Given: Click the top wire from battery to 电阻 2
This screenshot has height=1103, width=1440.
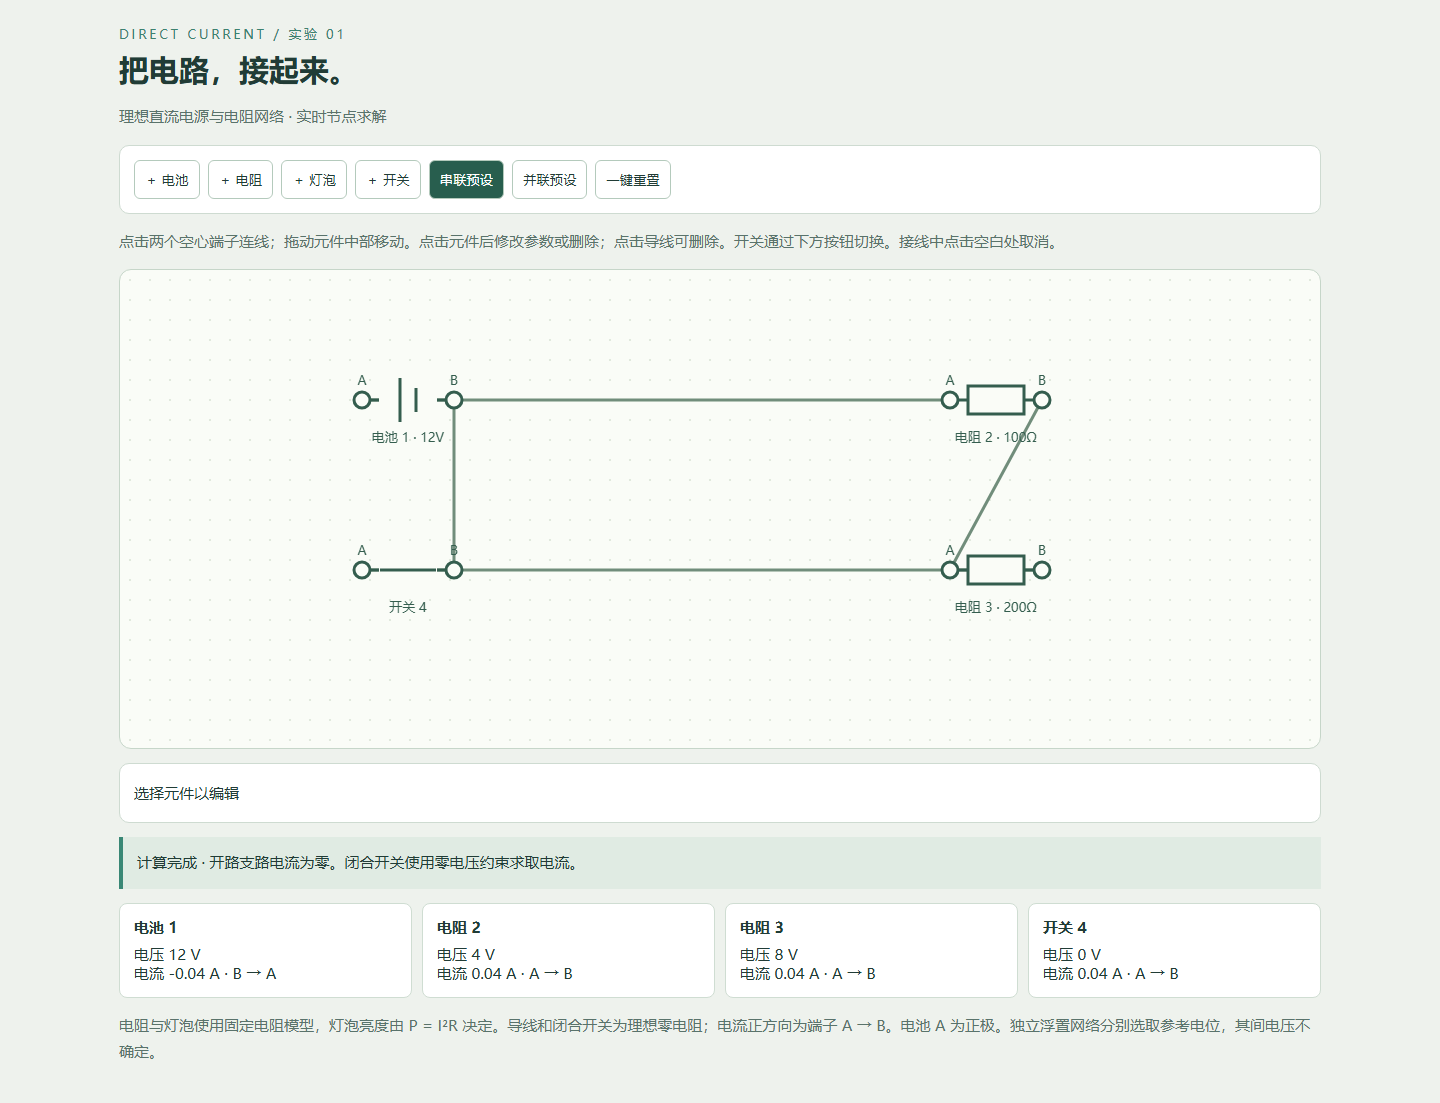Looking at the screenshot, I should pyautogui.click(x=700, y=400).
